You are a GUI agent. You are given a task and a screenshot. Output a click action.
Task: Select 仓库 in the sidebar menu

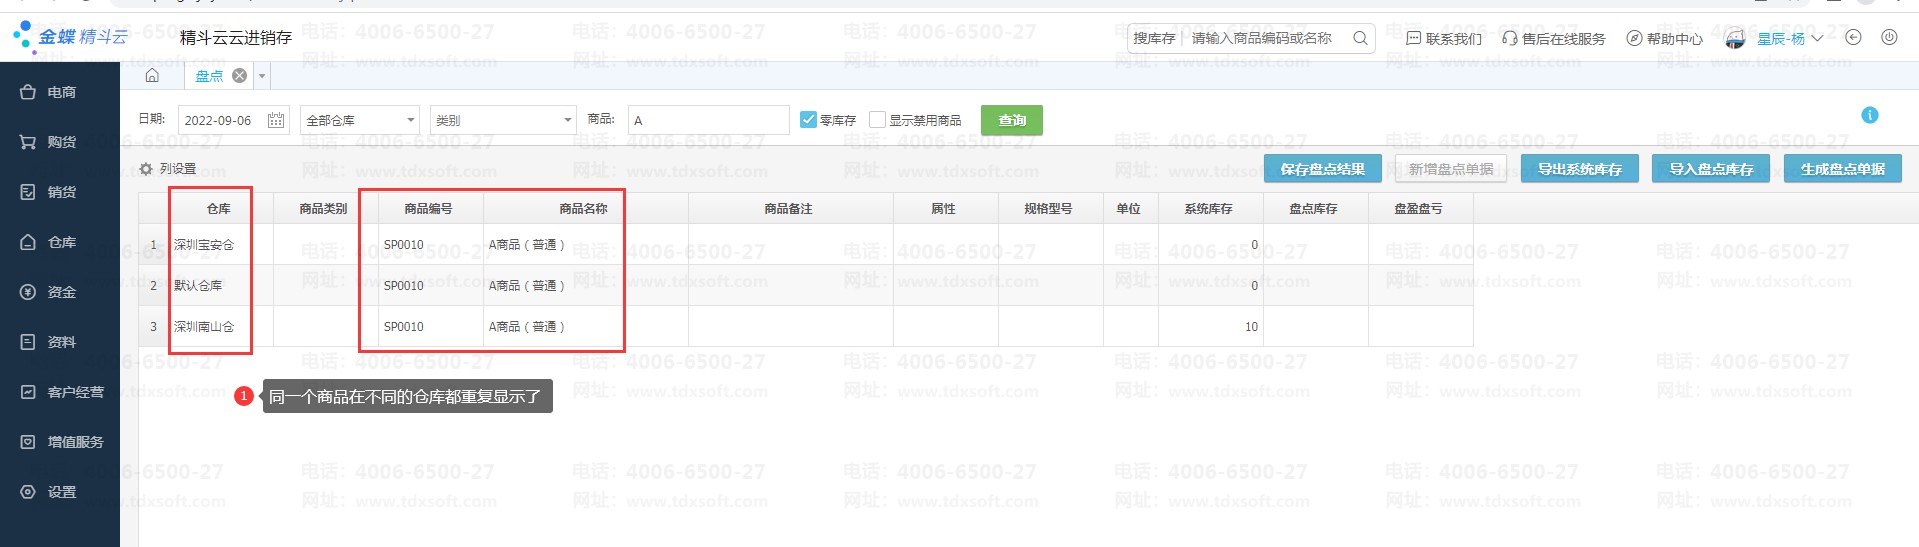[60, 242]
